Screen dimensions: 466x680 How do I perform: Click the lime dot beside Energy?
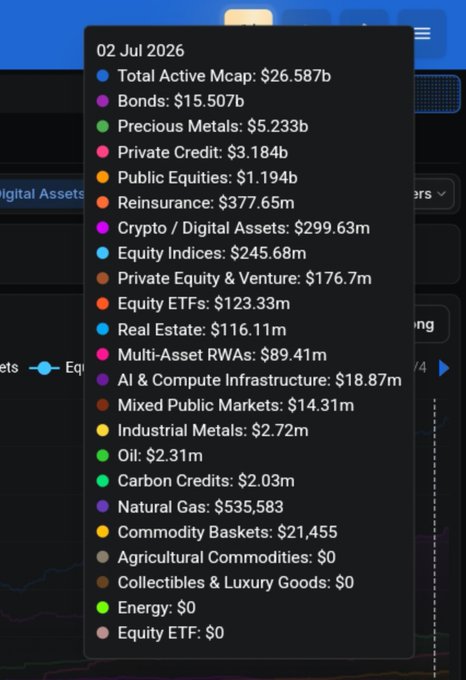(103, 607)
